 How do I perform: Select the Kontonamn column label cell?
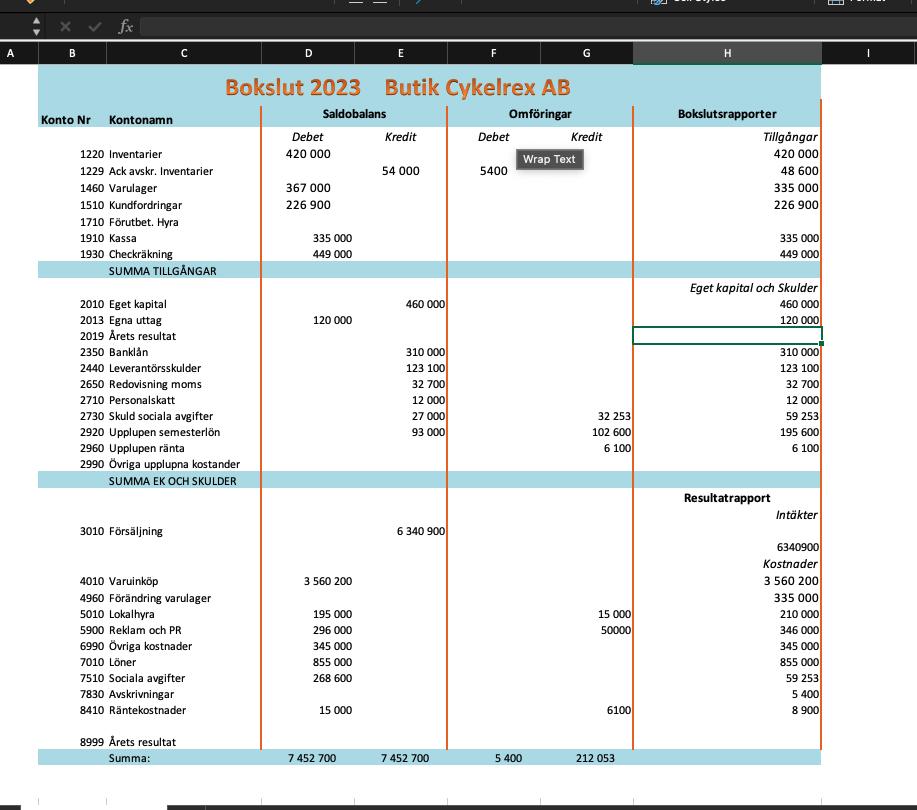pyautogui.click(x=141, y=120)
